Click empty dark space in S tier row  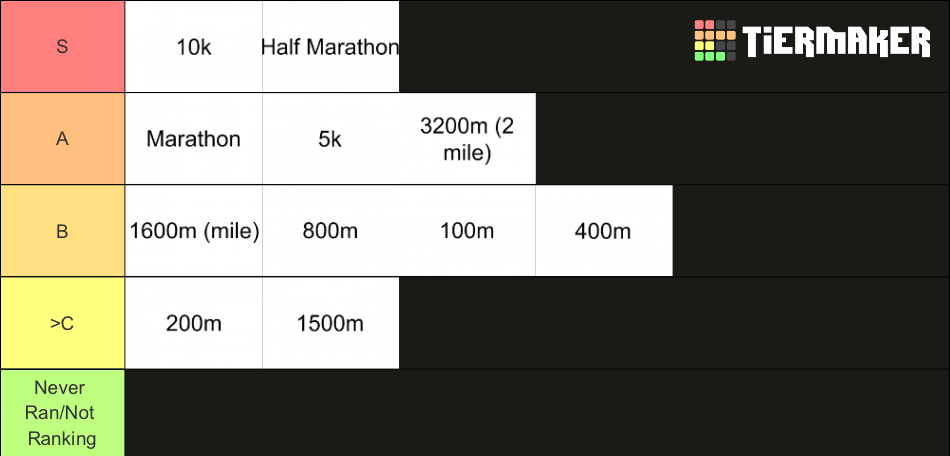(x=545, y=47)
